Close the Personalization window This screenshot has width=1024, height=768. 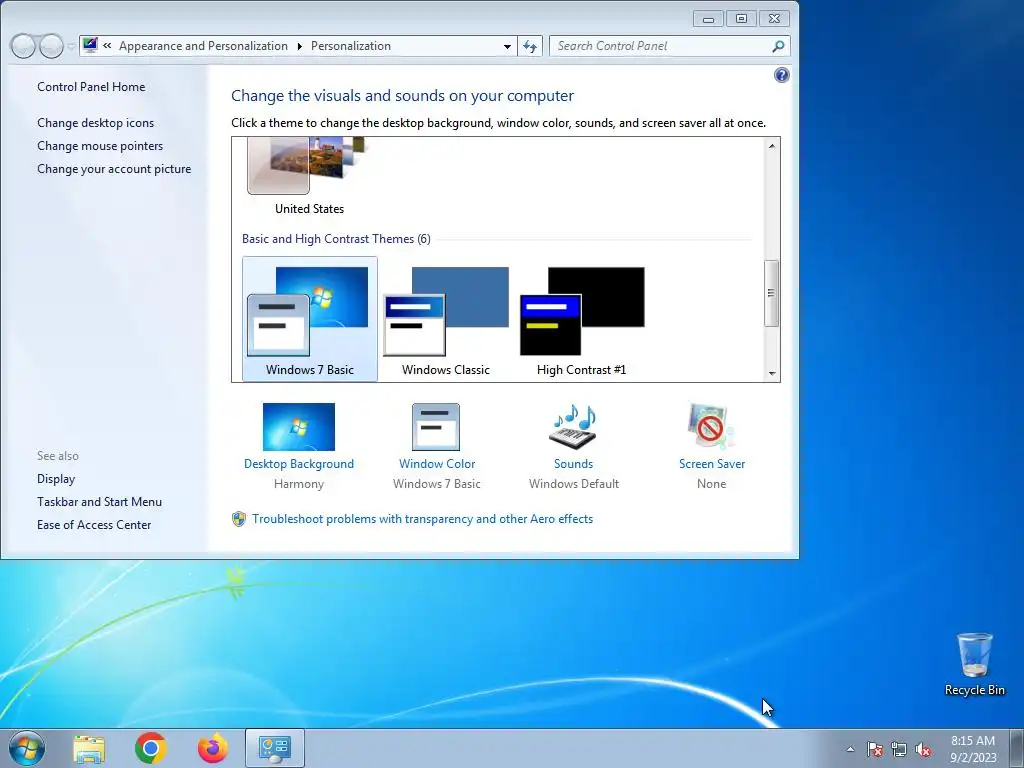[x=775, y=19]
